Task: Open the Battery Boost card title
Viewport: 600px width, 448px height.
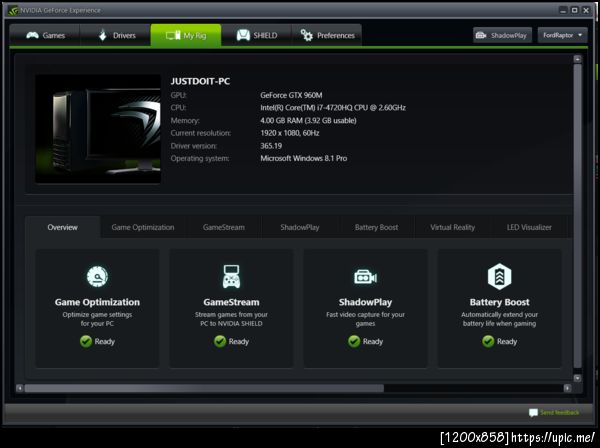Action: click(499, 302)
